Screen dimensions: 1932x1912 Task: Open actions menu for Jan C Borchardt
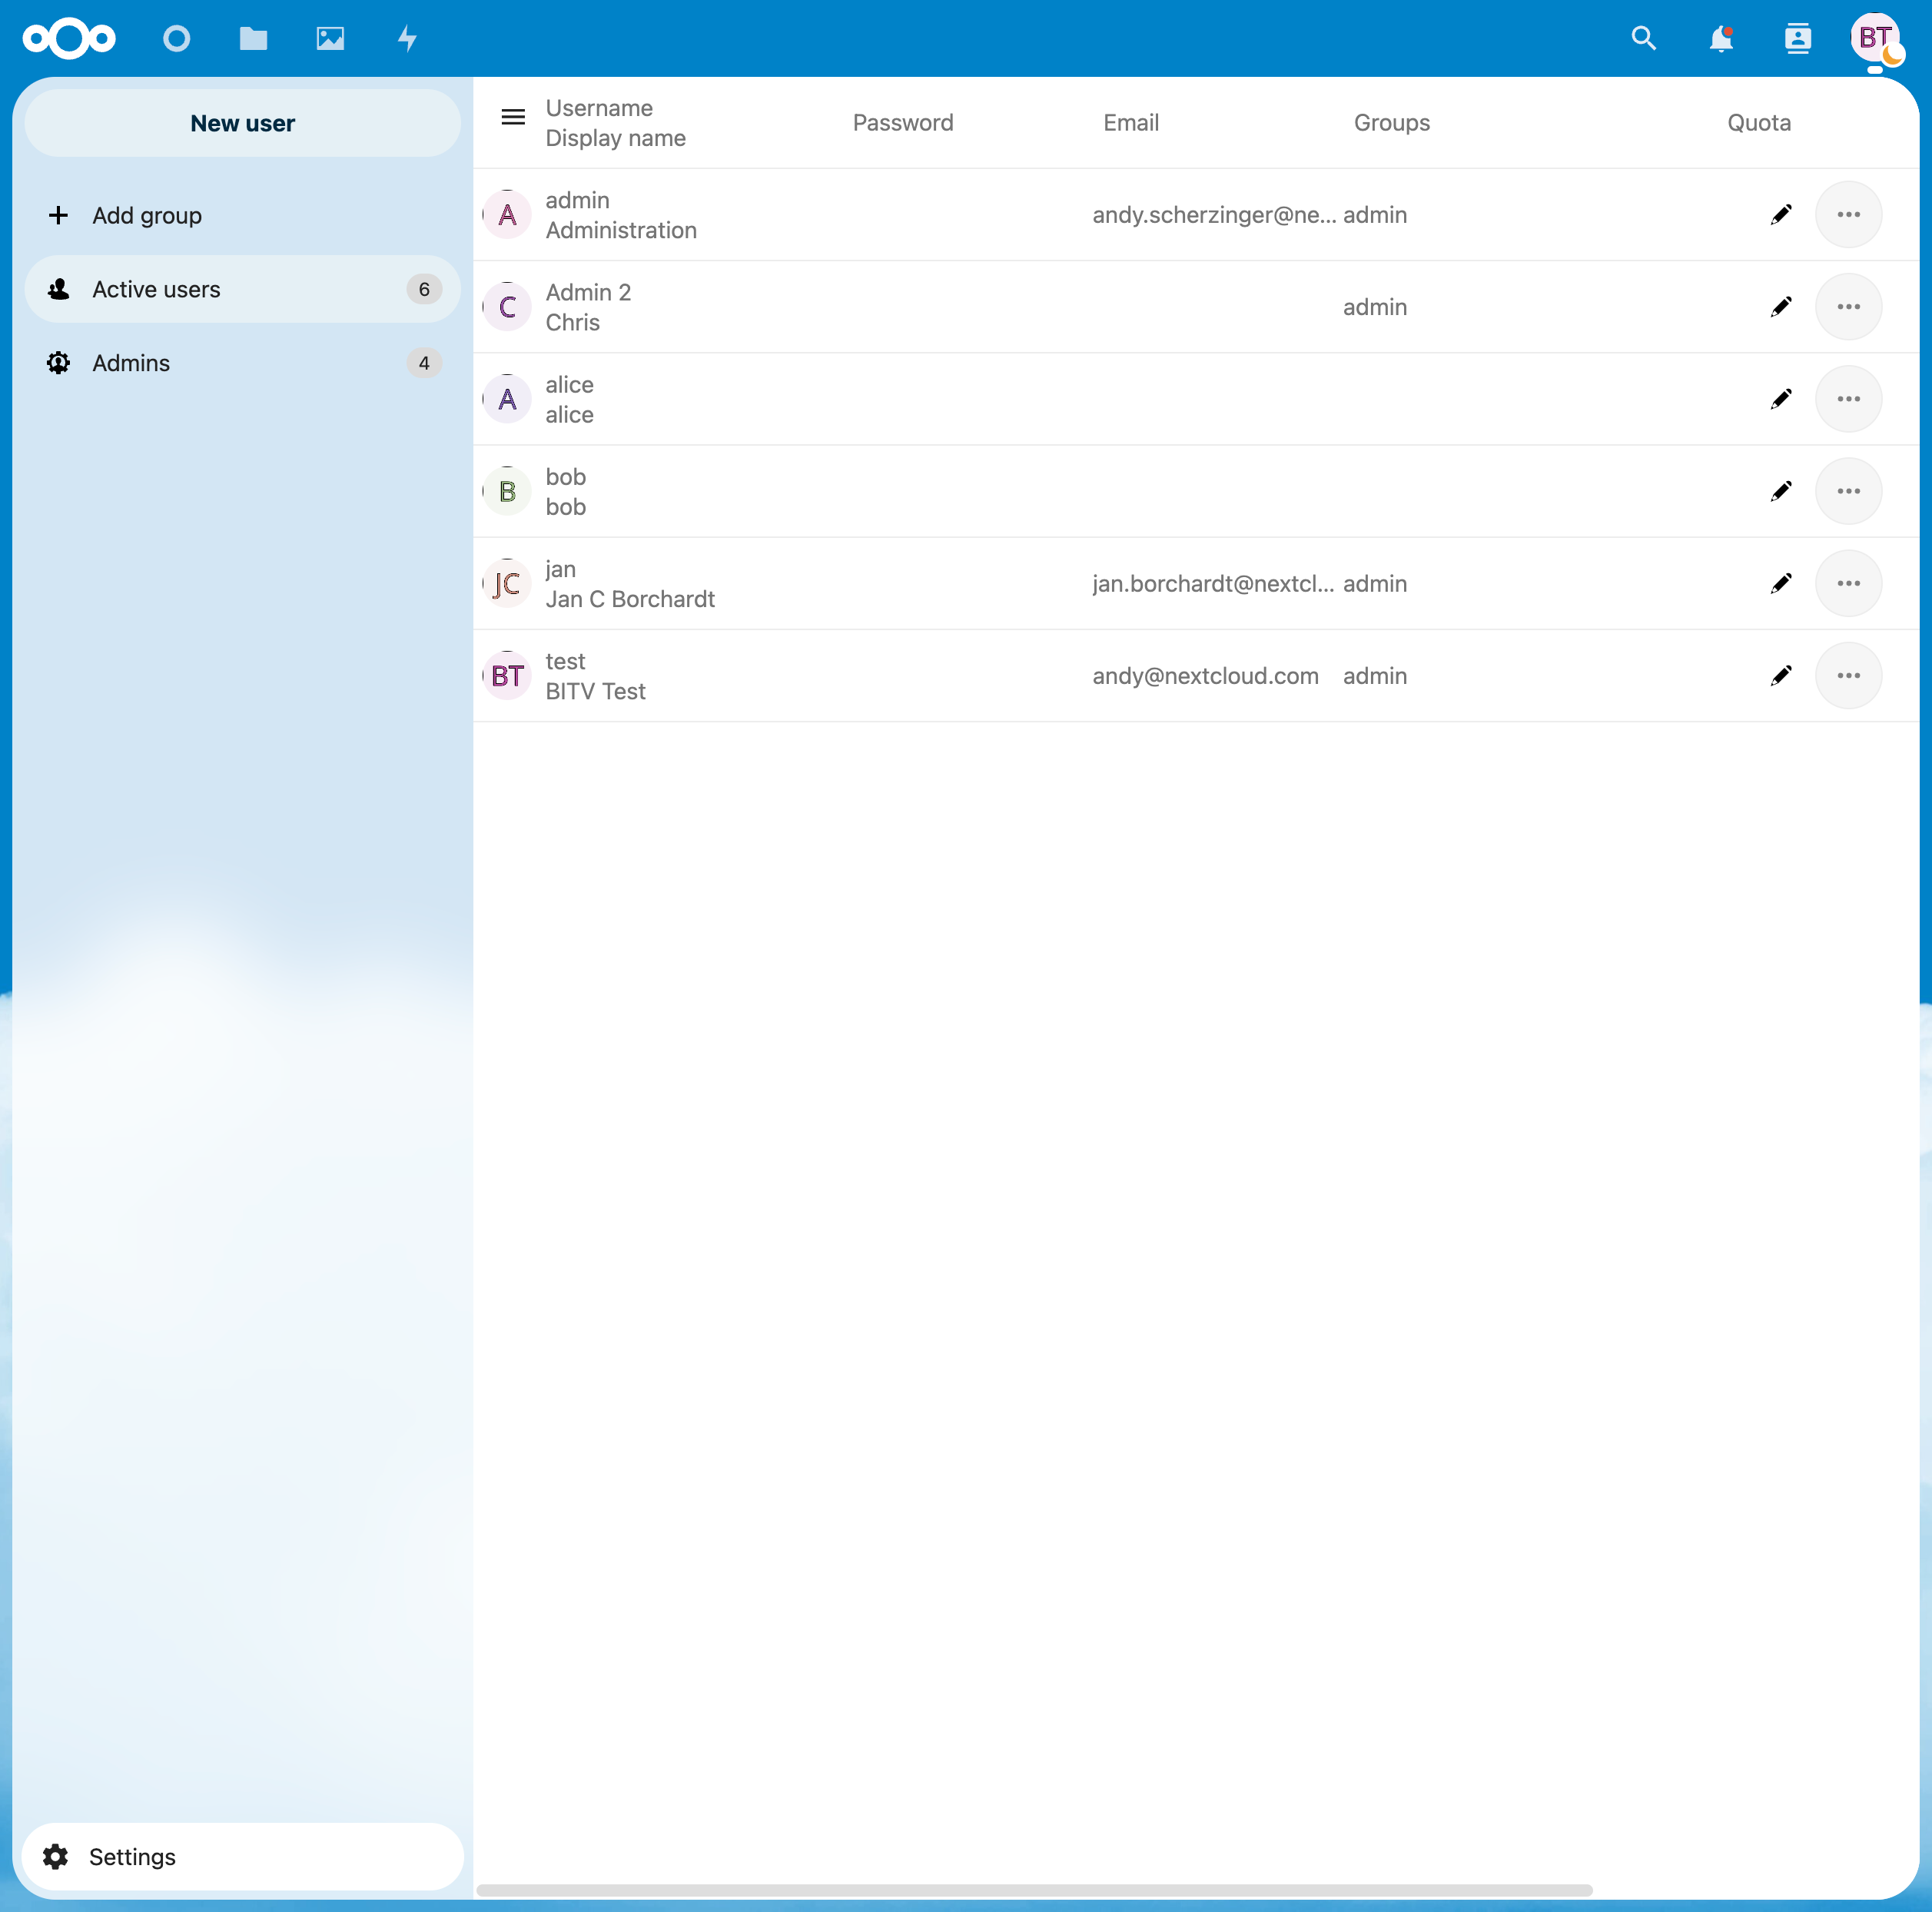pos(1848,583)
